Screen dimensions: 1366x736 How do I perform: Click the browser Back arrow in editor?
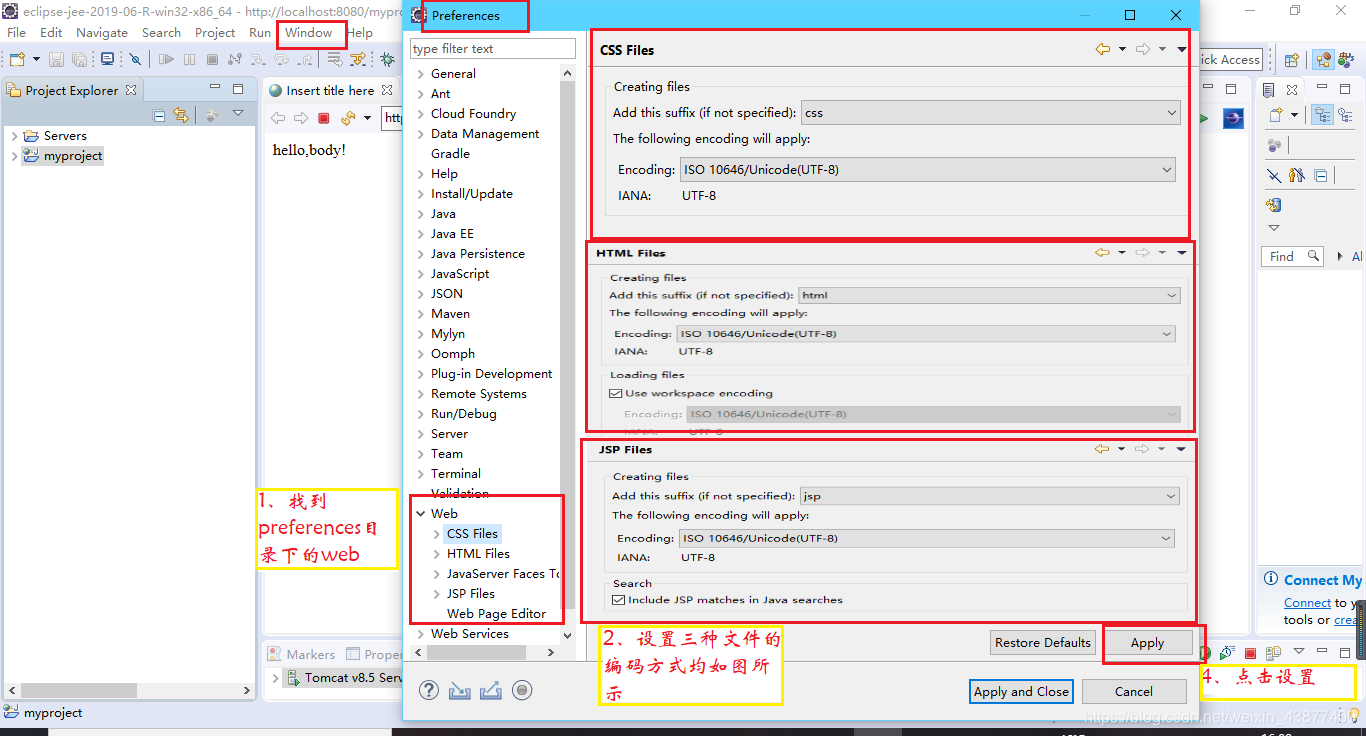pyautogui.click(x=278, y=118)
